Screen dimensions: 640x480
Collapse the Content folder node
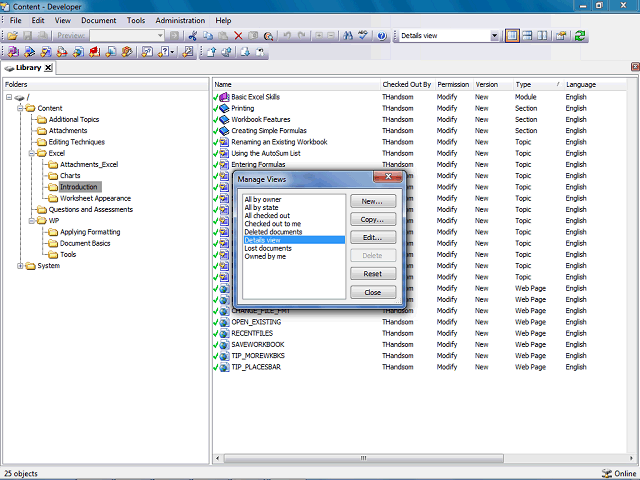point(20,109)
